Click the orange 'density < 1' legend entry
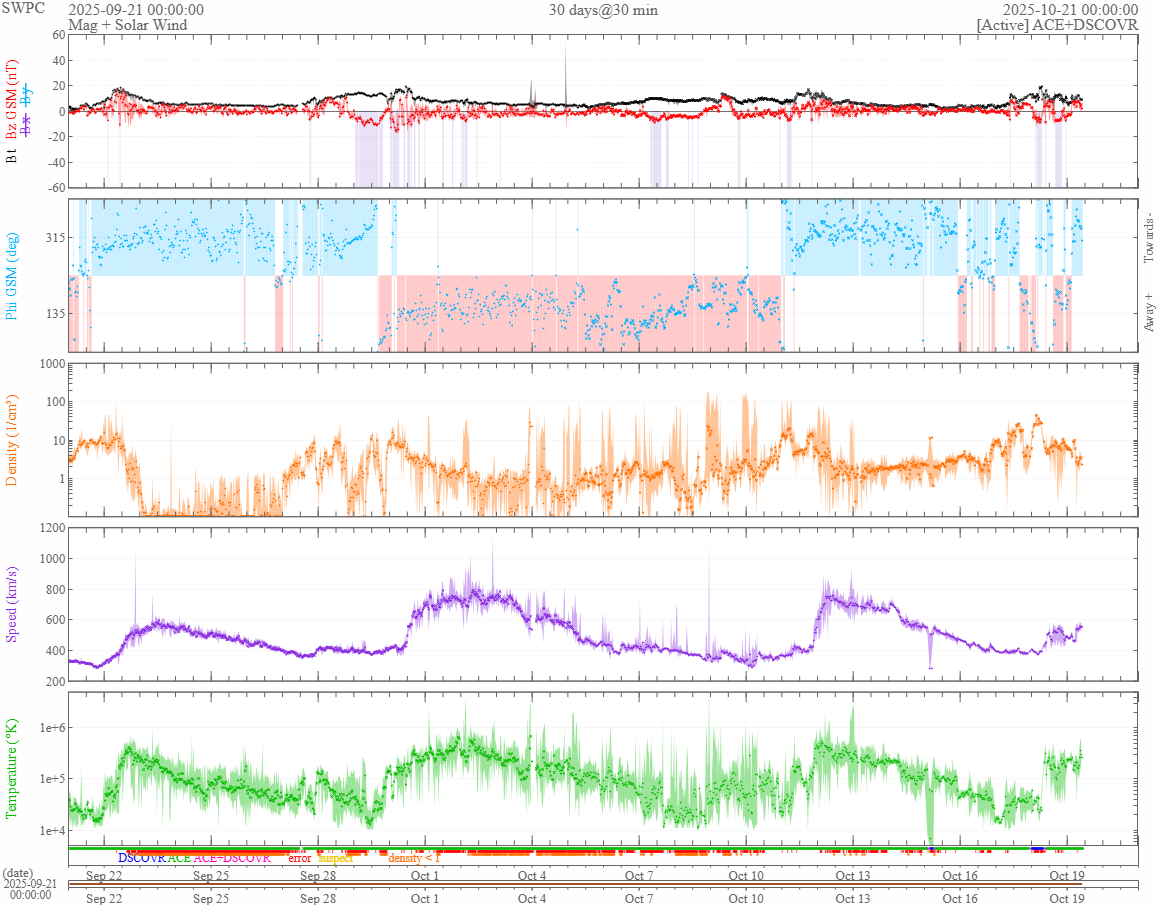 (x=414, y=858)
